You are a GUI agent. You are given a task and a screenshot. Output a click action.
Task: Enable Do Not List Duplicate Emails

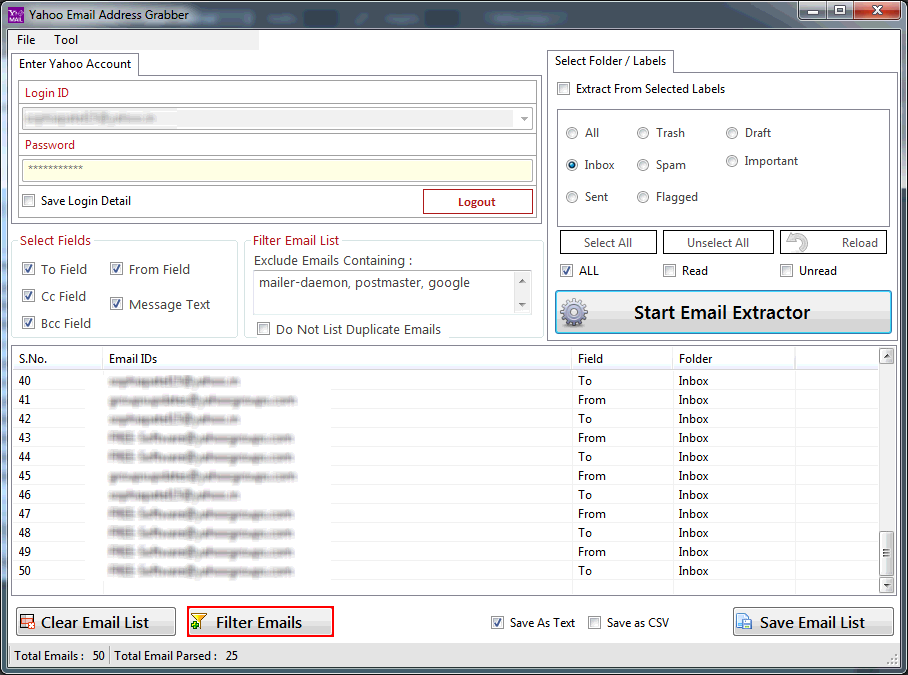tap(263, 329)
